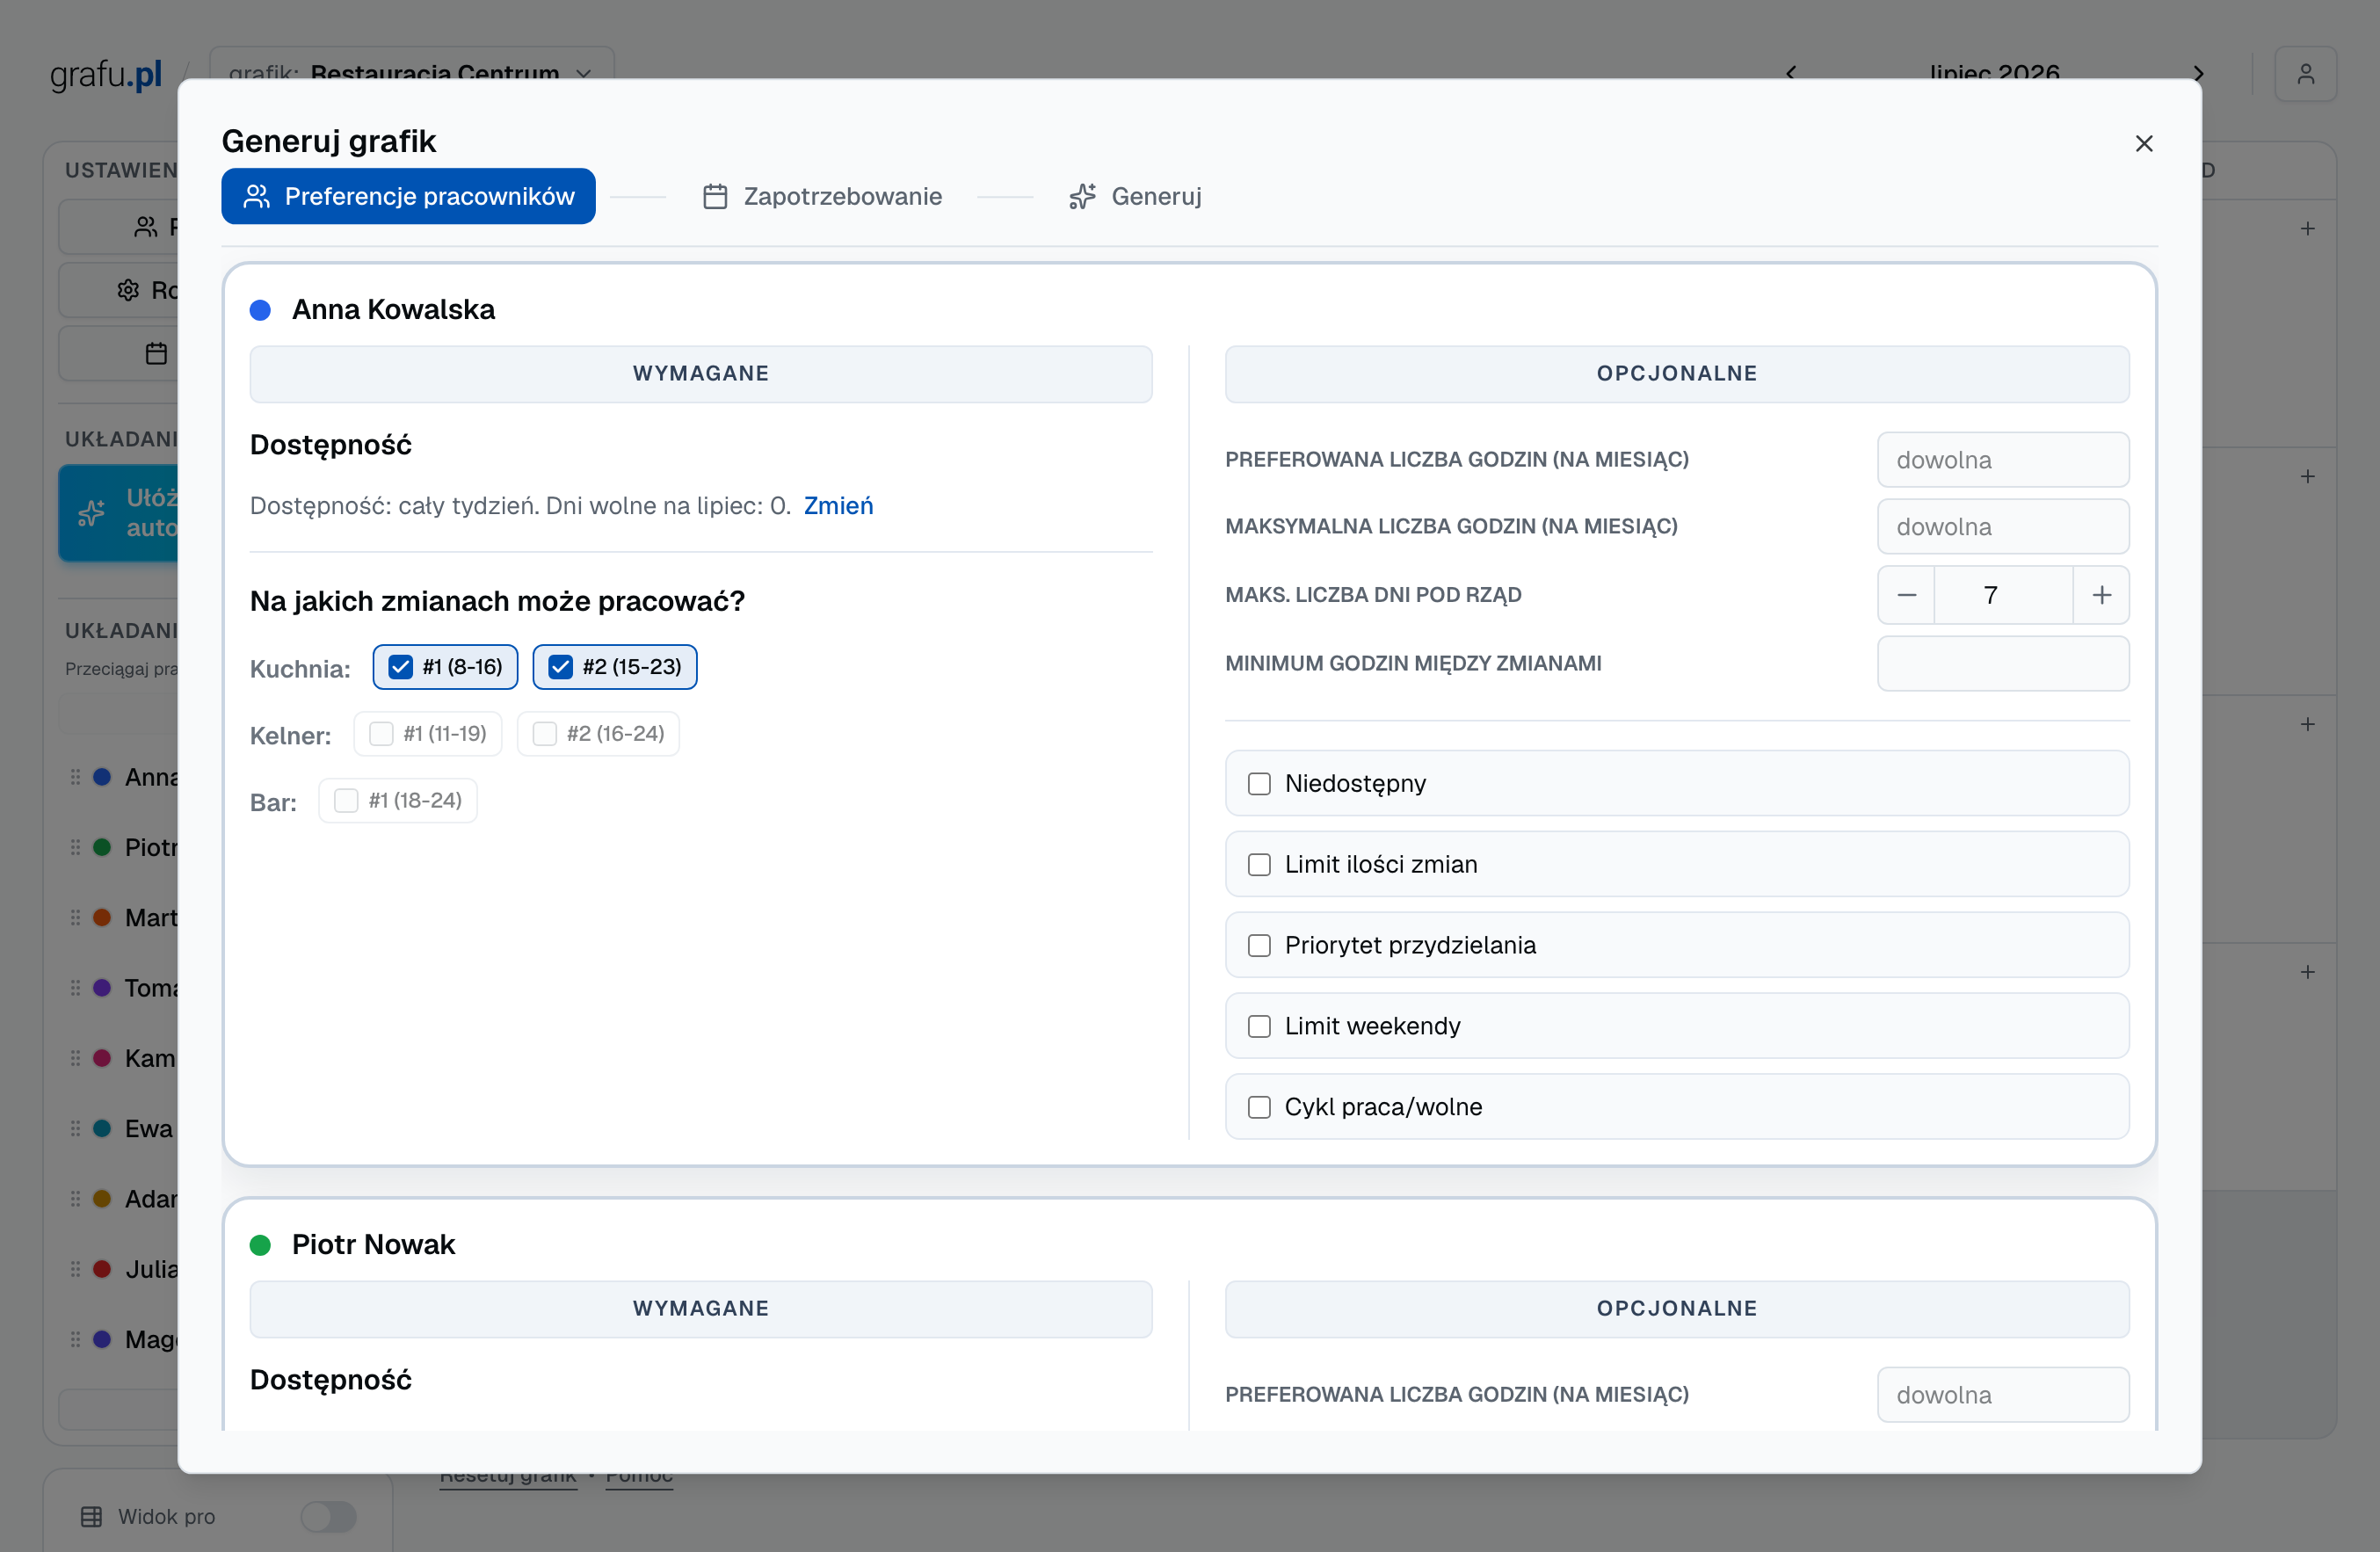Click the Pomoc link
The height and width of the screenshot is (1552, 2380).
coord(639,1480)
